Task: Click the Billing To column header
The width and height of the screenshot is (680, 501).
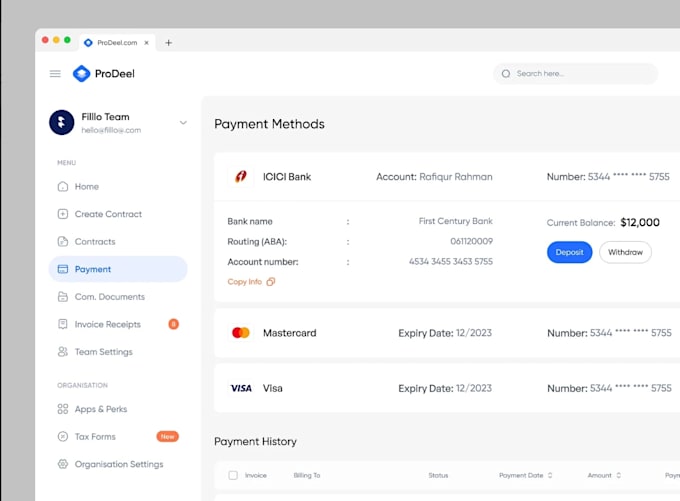Action: 307,475
